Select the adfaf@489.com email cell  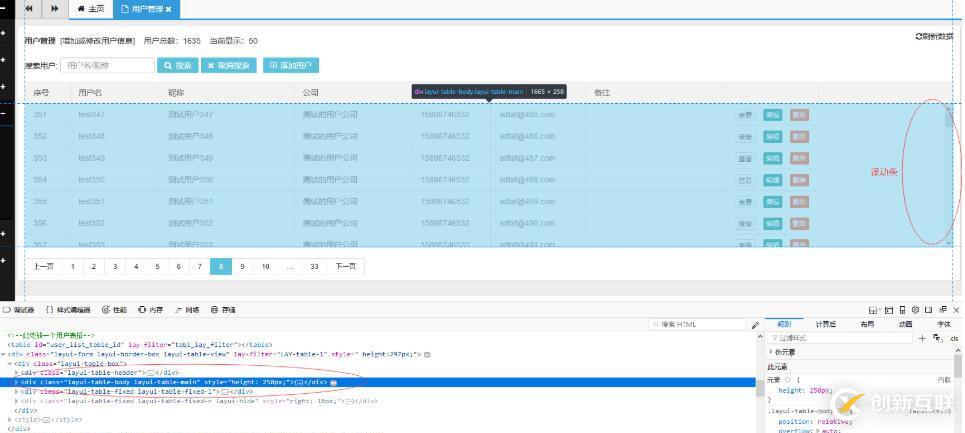(527, 202)
